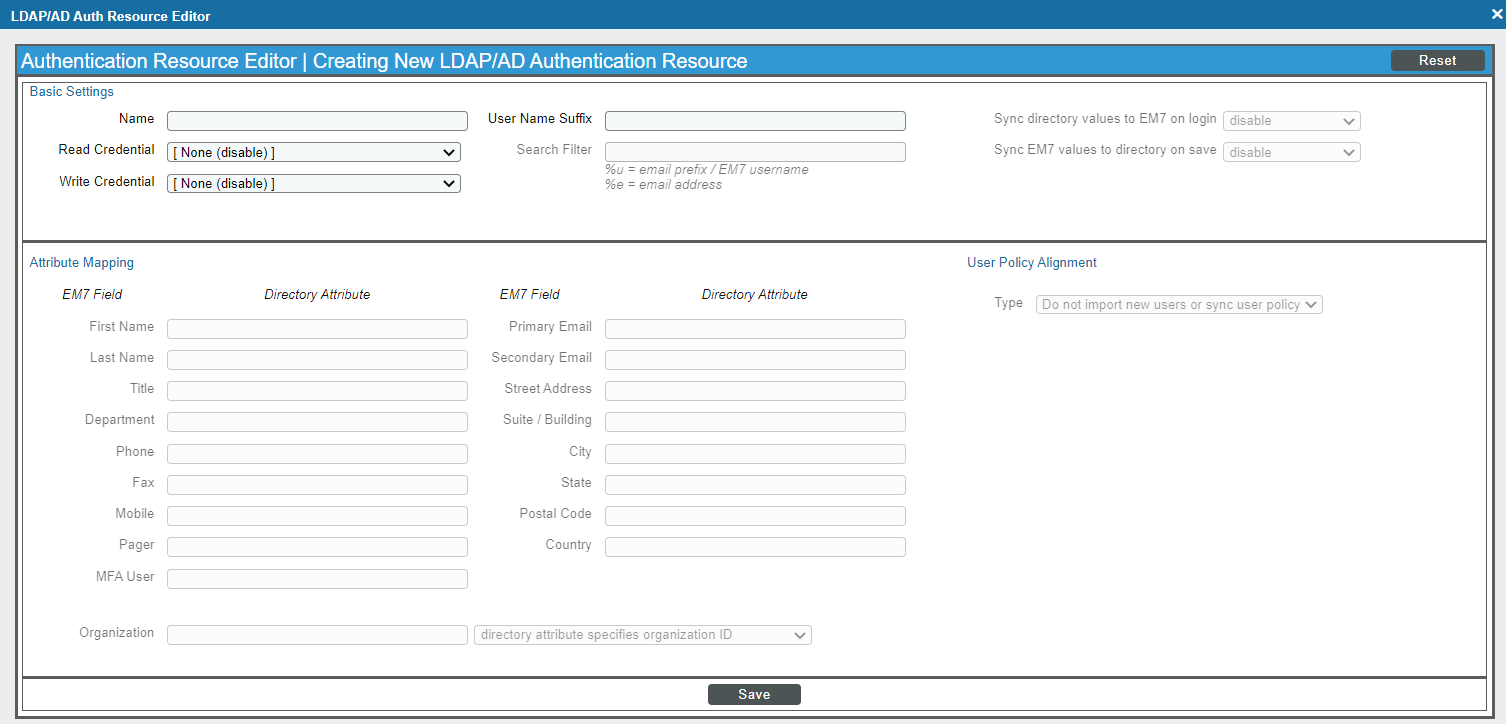The image size is (1506, 724).
Task: Focus the MFA User attribute field
Action: pos(317,579)
